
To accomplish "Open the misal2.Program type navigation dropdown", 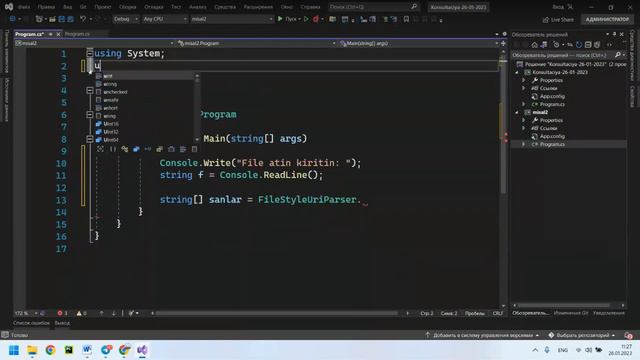I will tap(256, 43).
